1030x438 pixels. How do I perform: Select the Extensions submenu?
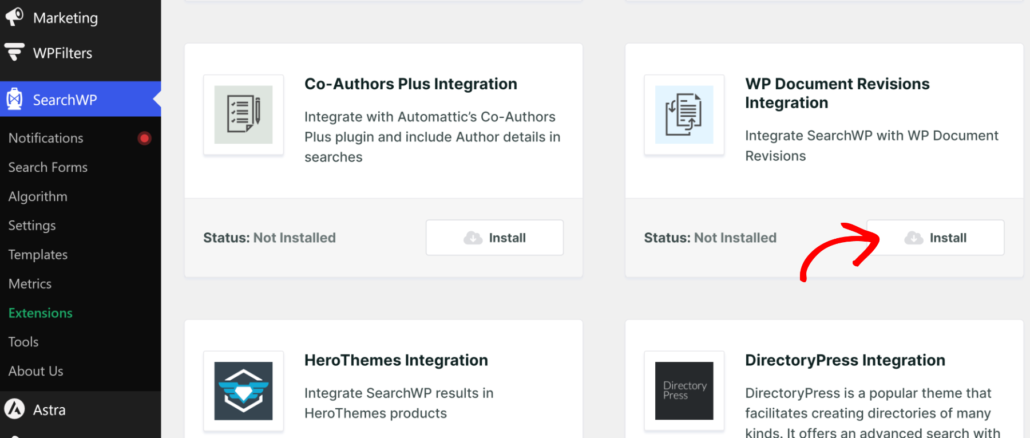[x=40, y=313]
